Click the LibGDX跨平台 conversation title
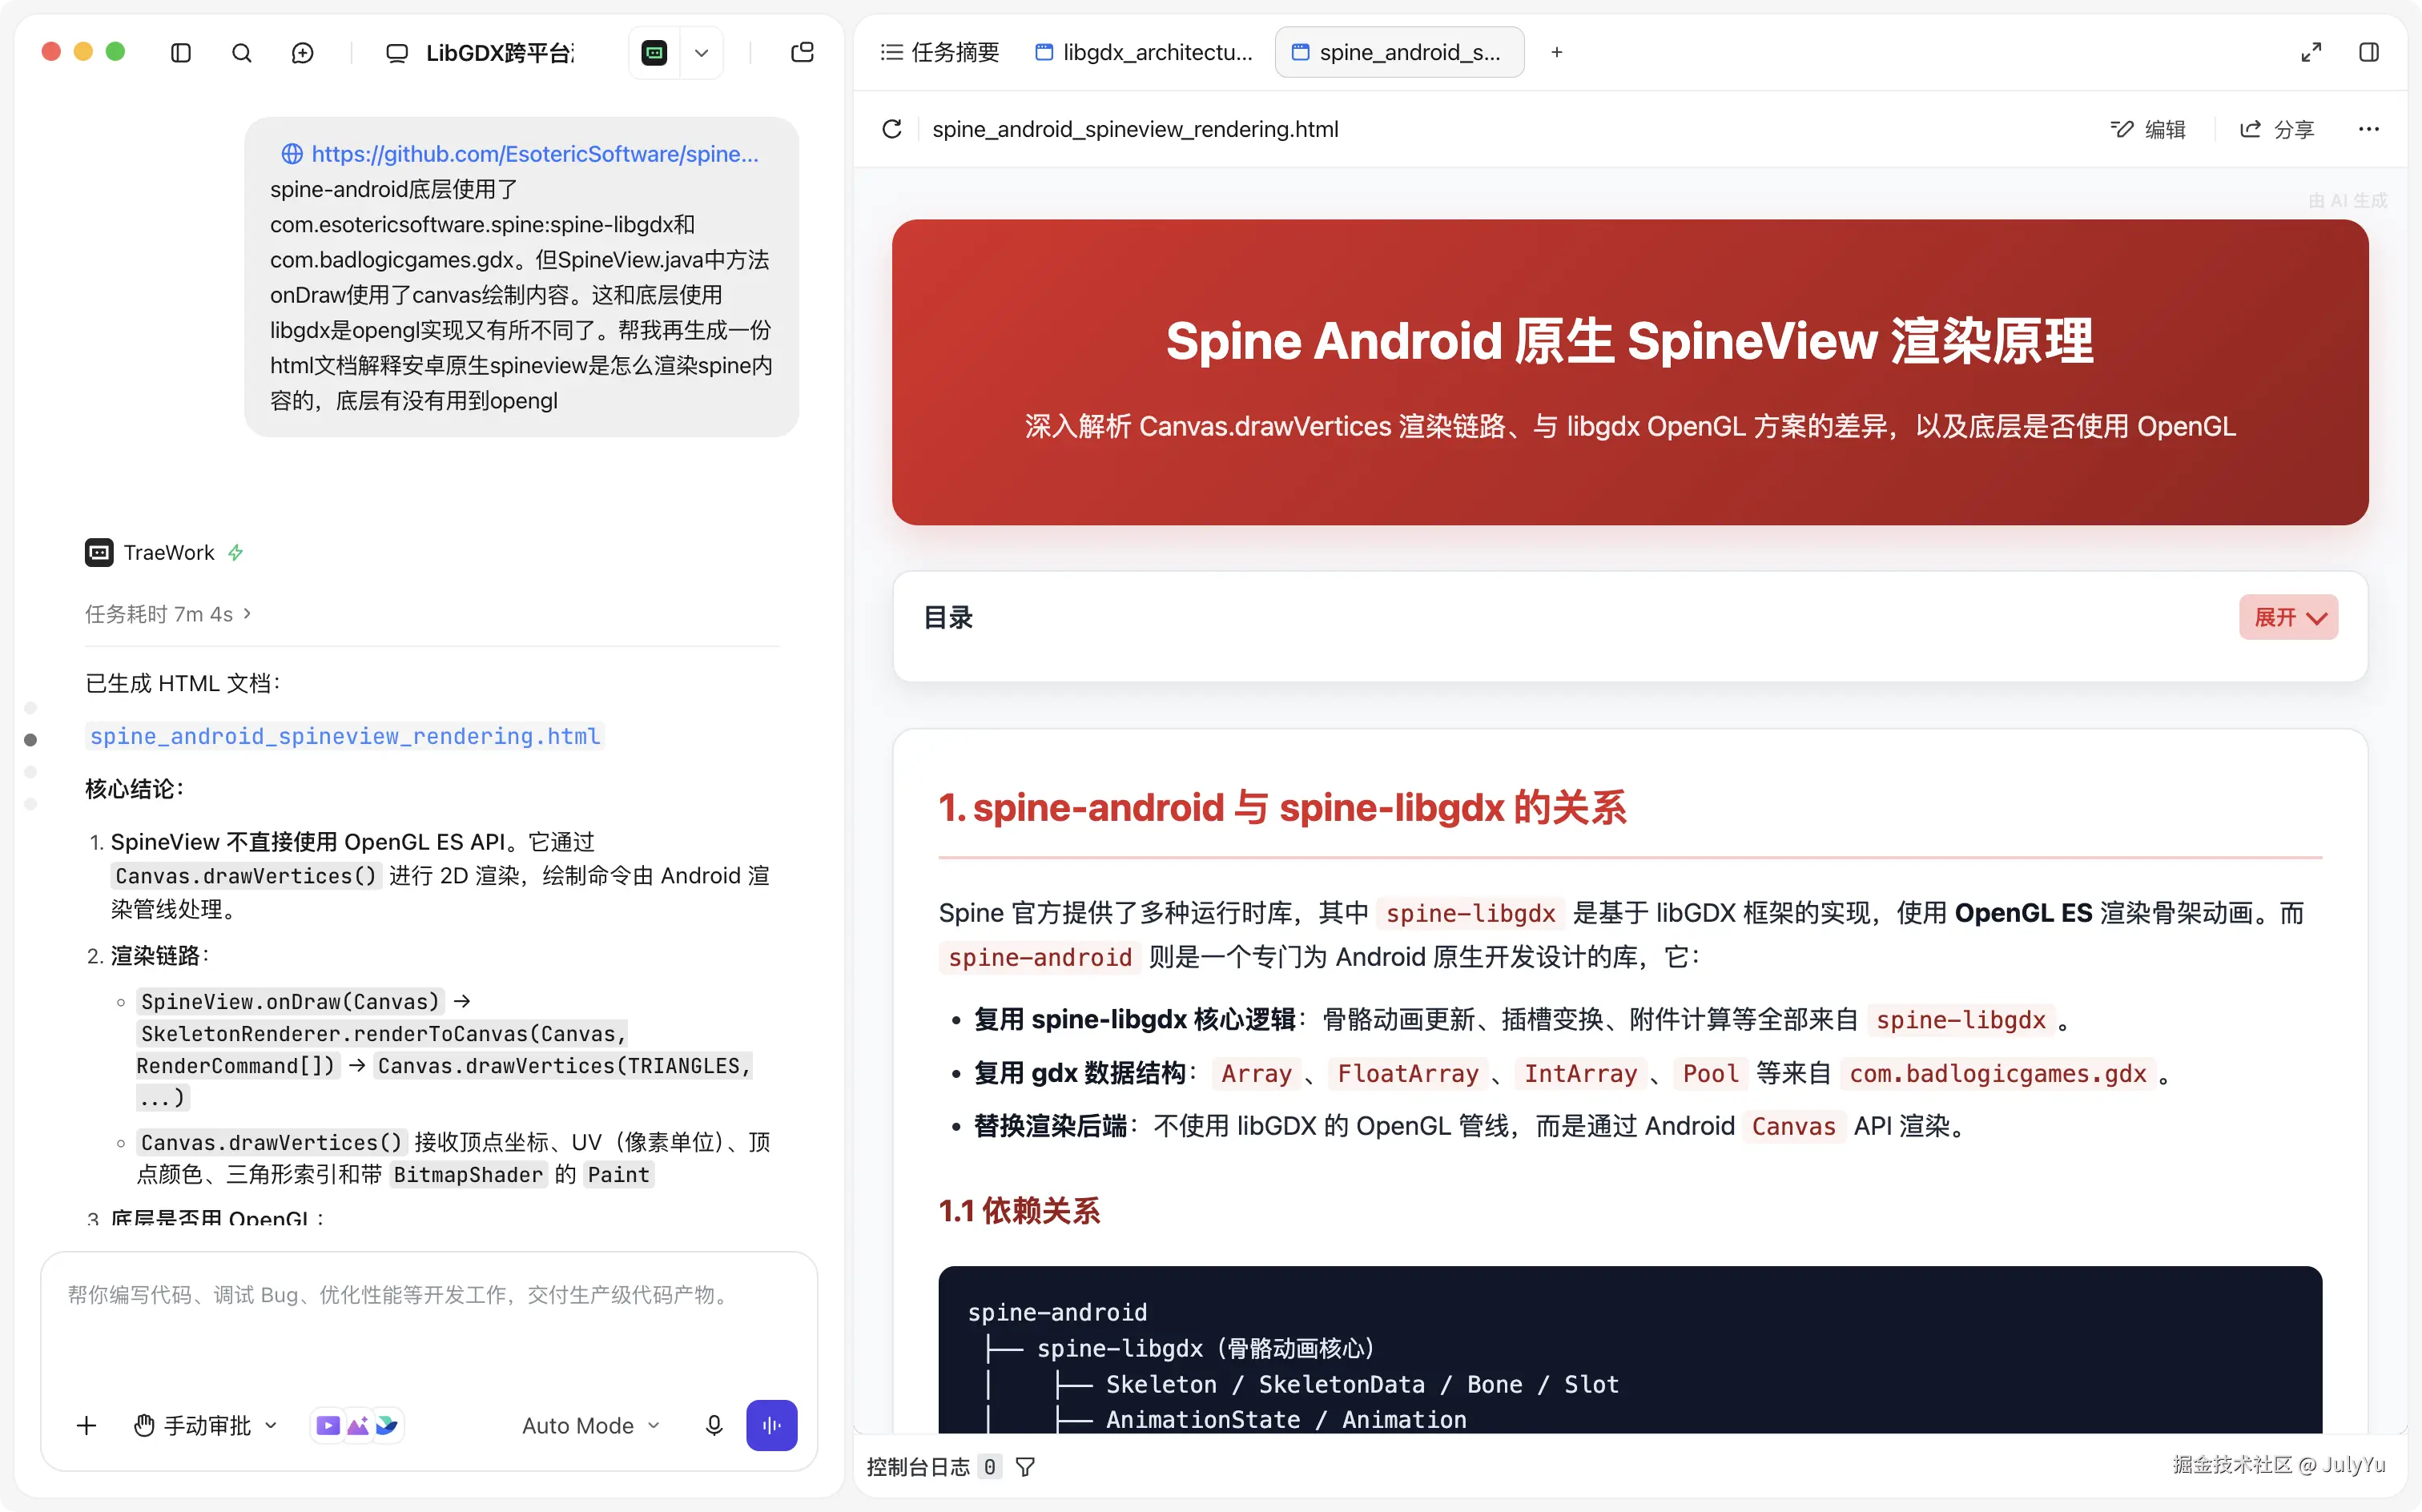The image size is (2422, 1512). (x=499, y=53)
